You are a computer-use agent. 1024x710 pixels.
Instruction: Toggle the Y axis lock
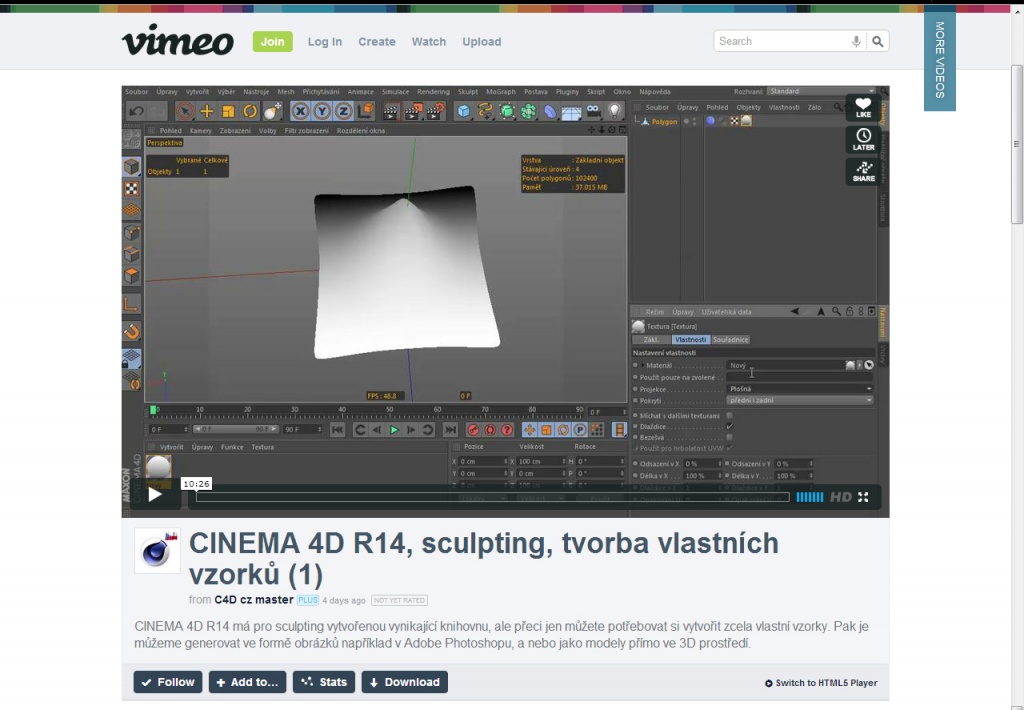(321, 112)
